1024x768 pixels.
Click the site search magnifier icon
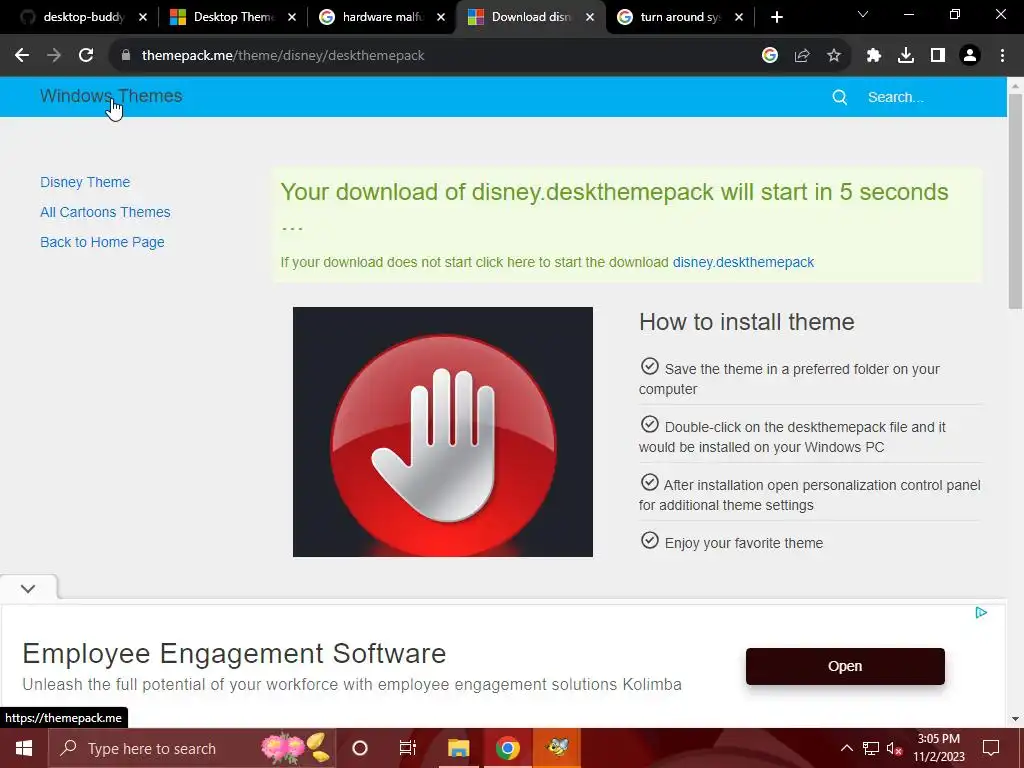coord(840,97)
